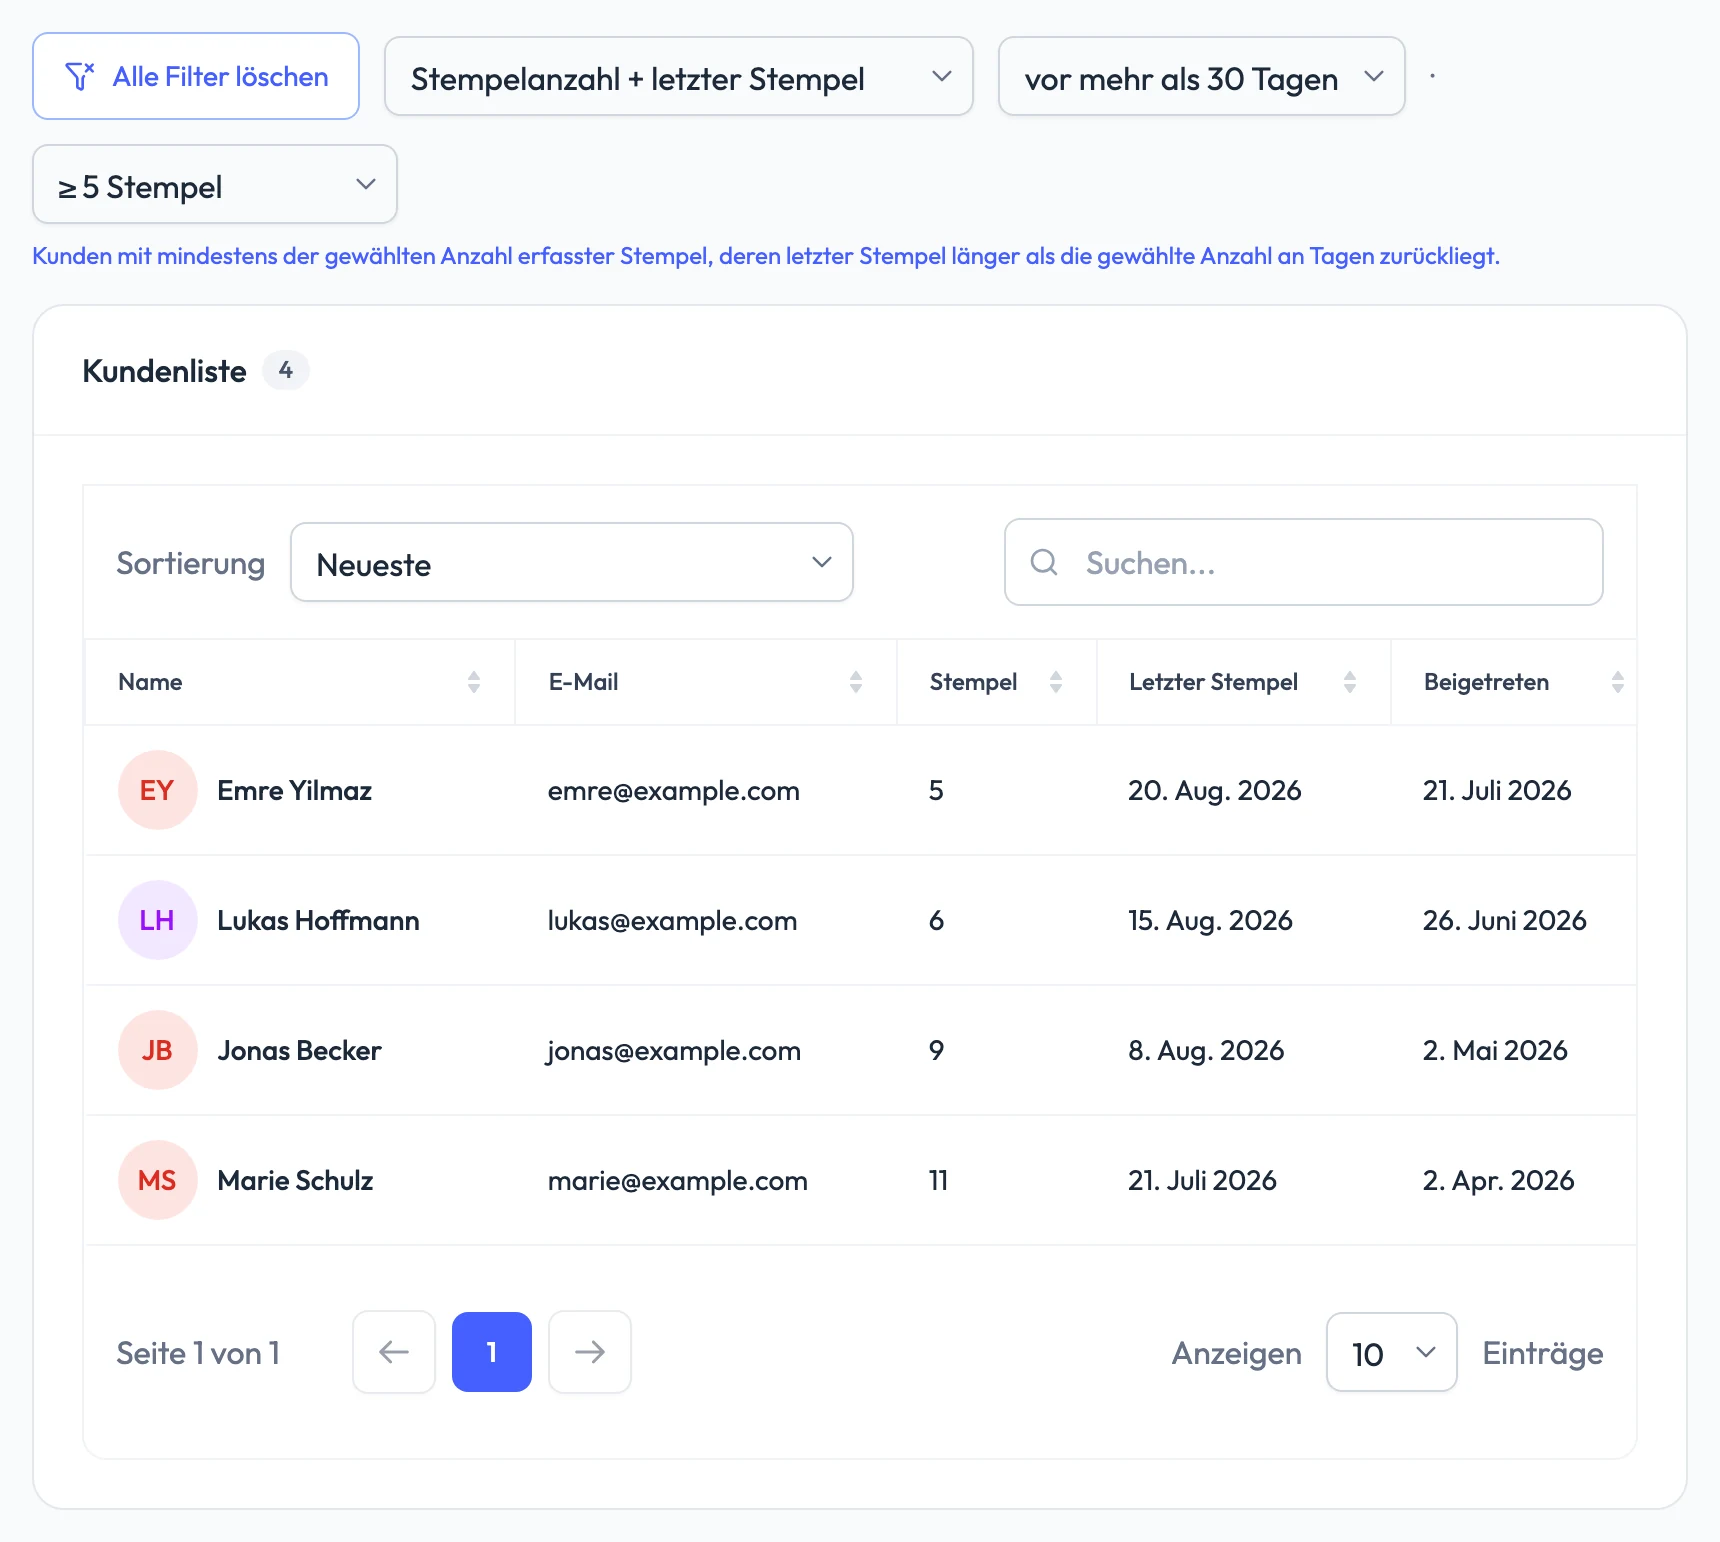Screen dimensions: 1720x1542
Task: Go to previous page with left arrow
Action: [x=394, y=1352]
